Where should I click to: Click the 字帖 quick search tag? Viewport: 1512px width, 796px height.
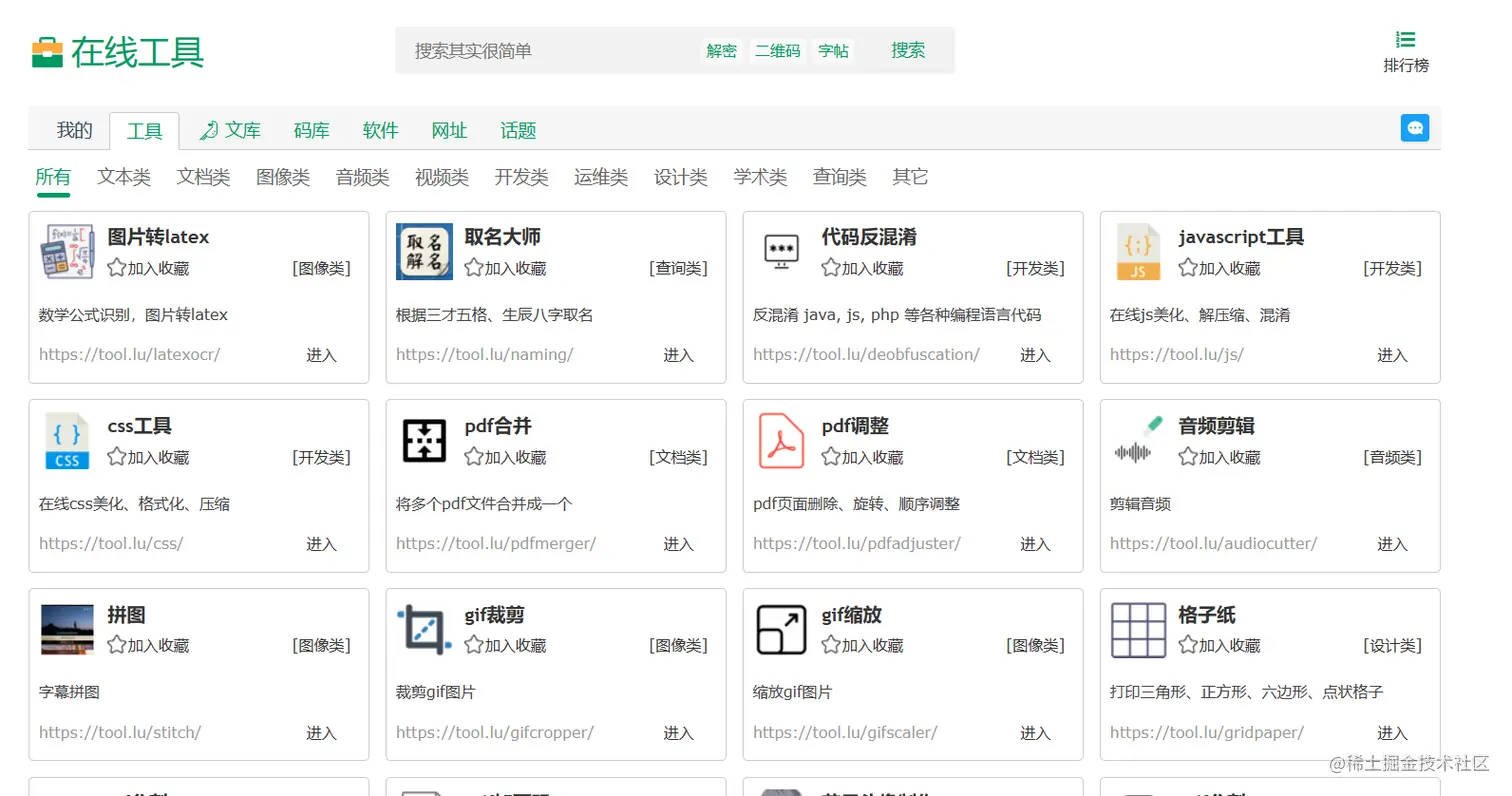(x=834, y=51)
